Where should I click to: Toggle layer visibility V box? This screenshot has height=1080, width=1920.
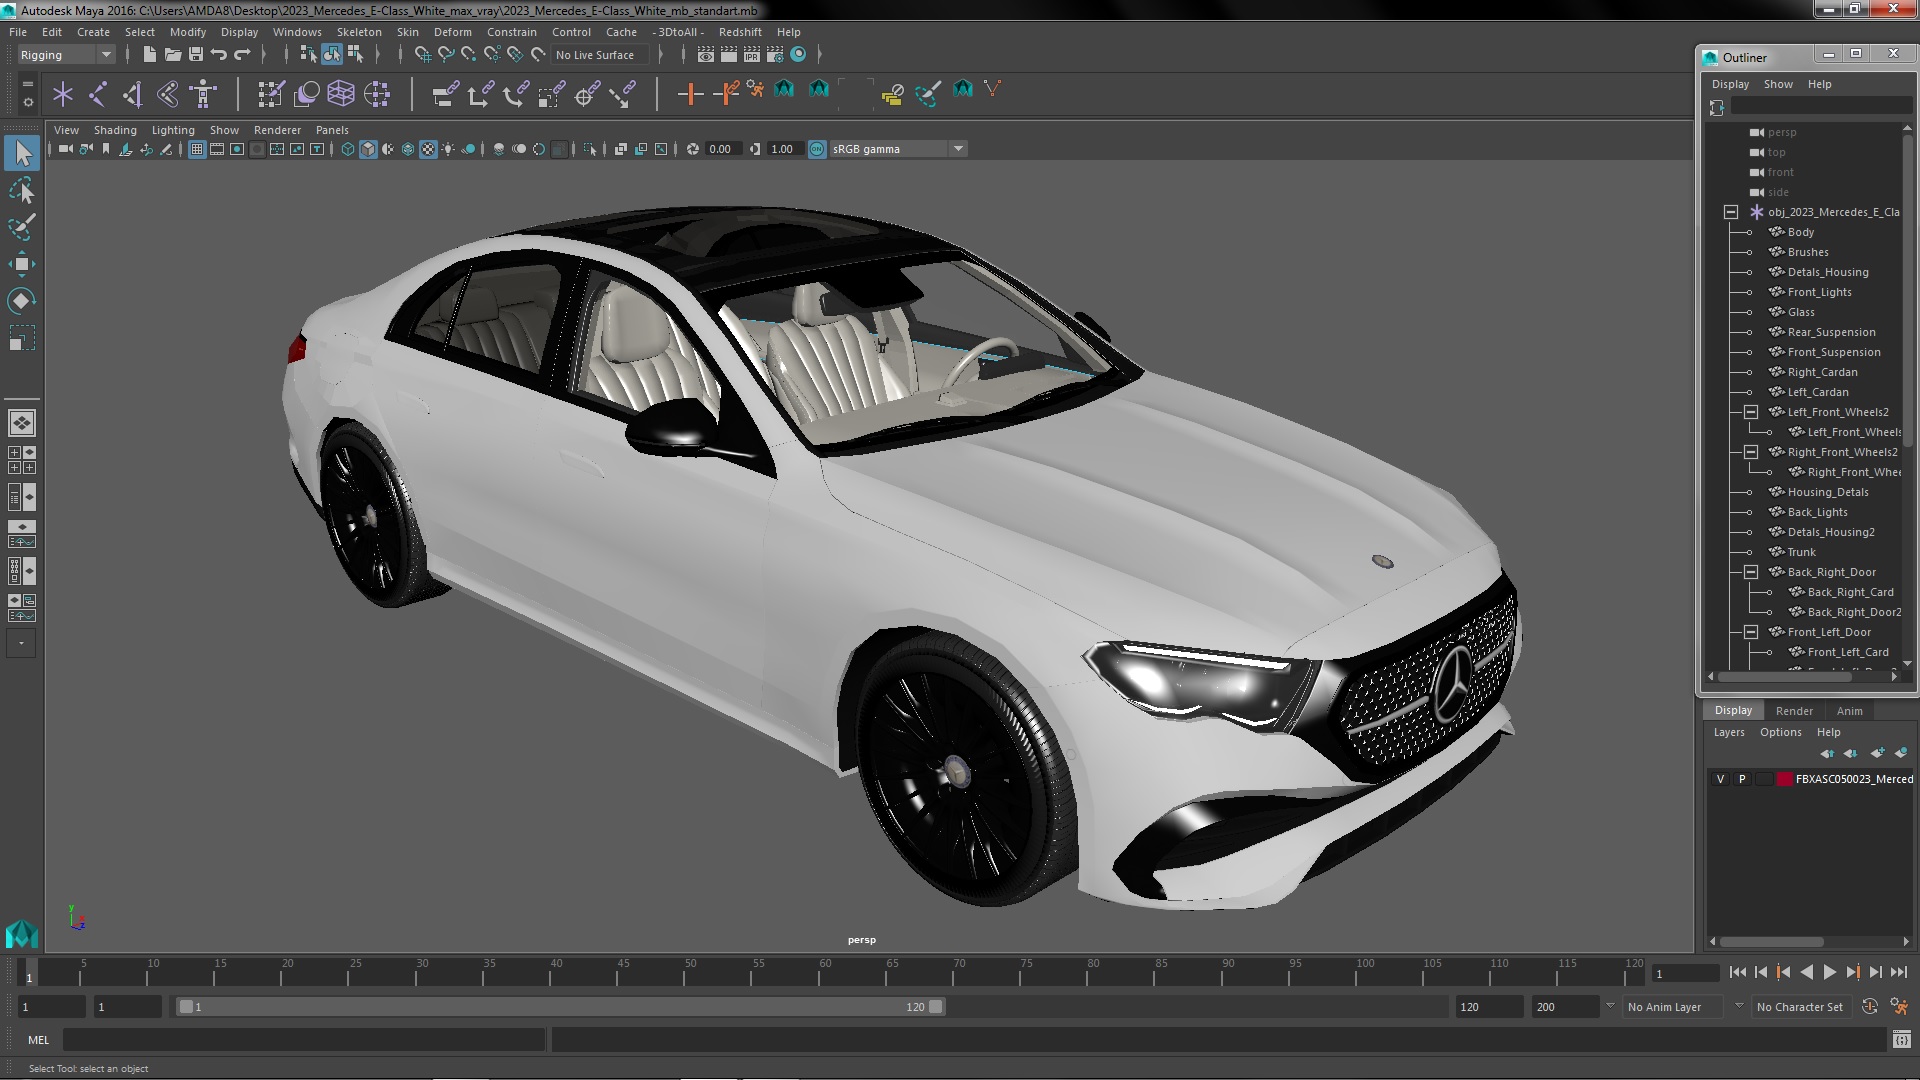(x=1720, y=779)
